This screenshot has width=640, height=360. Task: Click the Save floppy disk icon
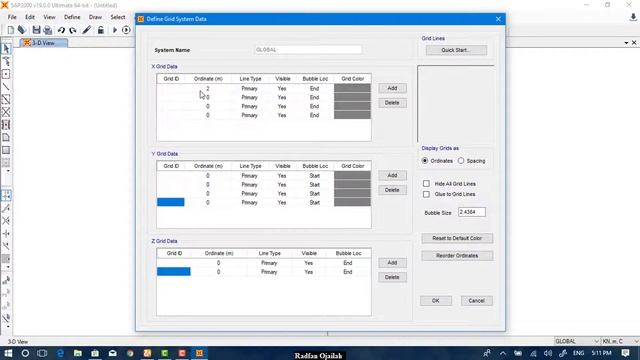pyautogui.click(x=36, y=30)
